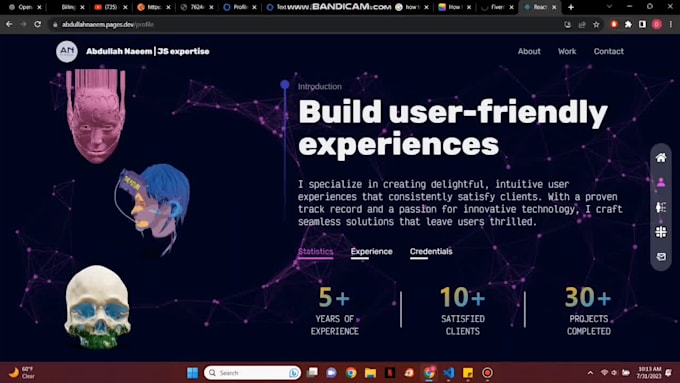This screenshot has height=383, width=680.
Task: Open the skills person-diagram icon in the sidebar
Action: click(661, 207)
